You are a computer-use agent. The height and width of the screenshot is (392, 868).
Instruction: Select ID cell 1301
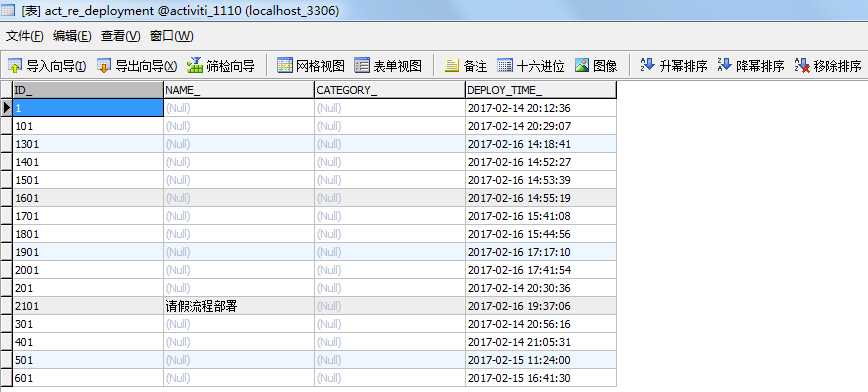[x=87, y=144]
